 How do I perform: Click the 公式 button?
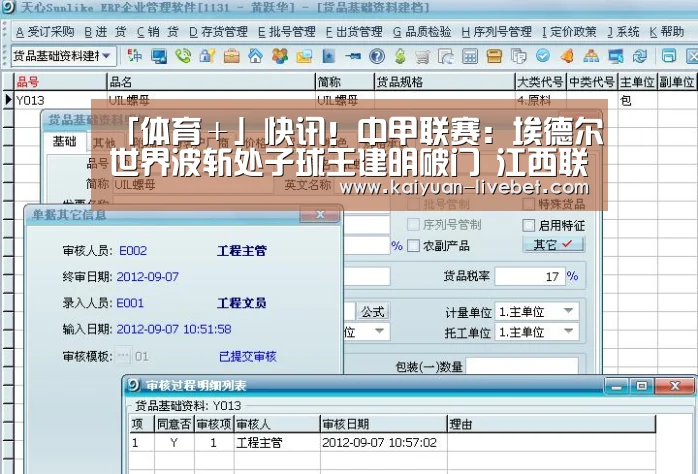373,312
